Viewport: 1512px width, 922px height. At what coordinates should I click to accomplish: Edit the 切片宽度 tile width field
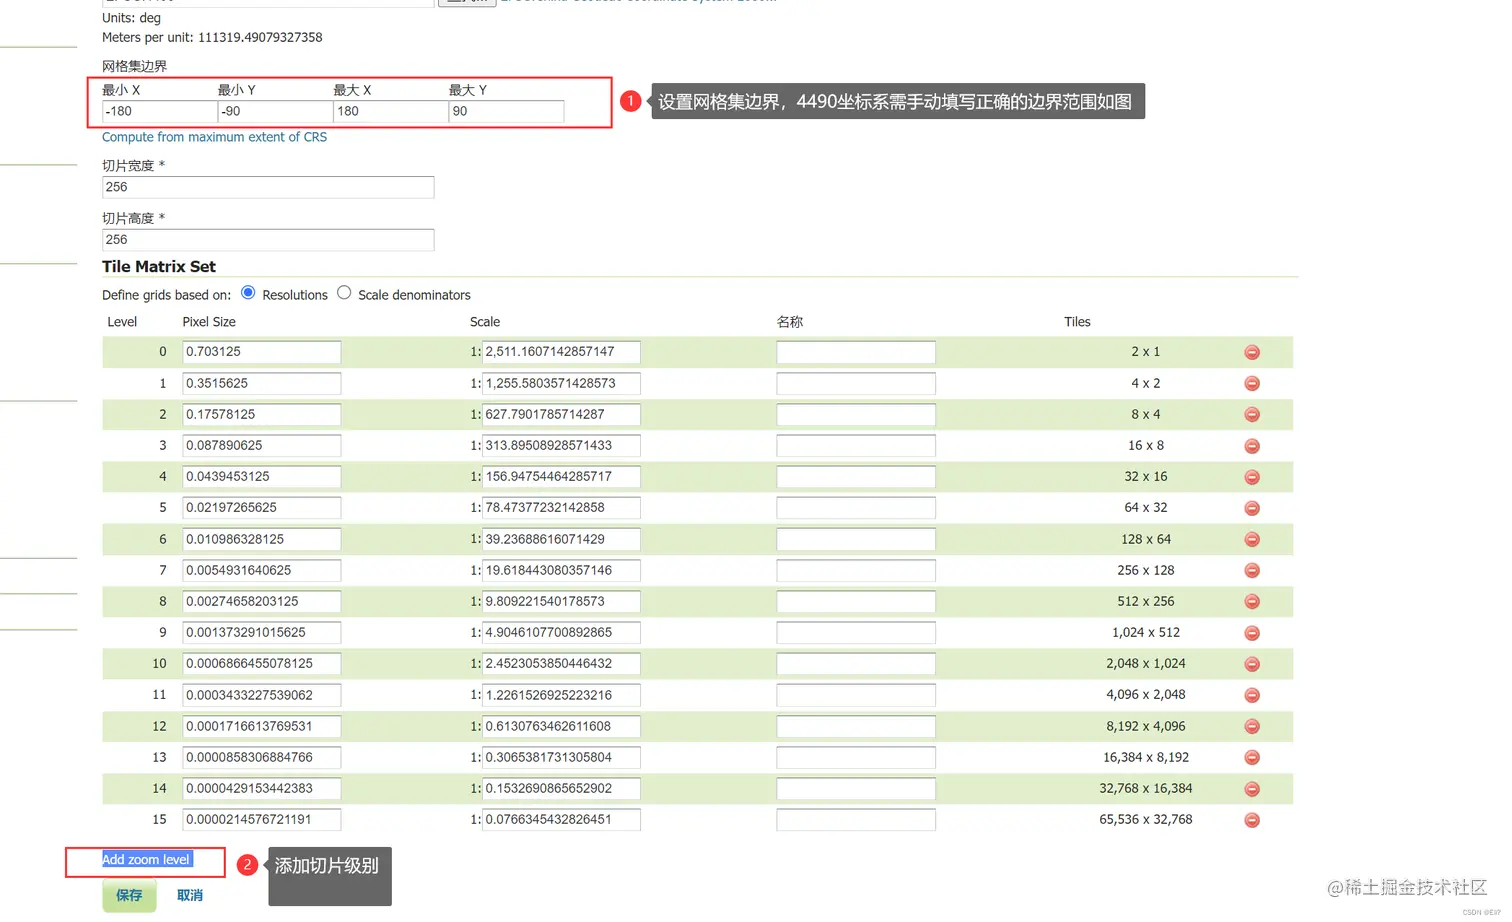(x=268, y=187)
